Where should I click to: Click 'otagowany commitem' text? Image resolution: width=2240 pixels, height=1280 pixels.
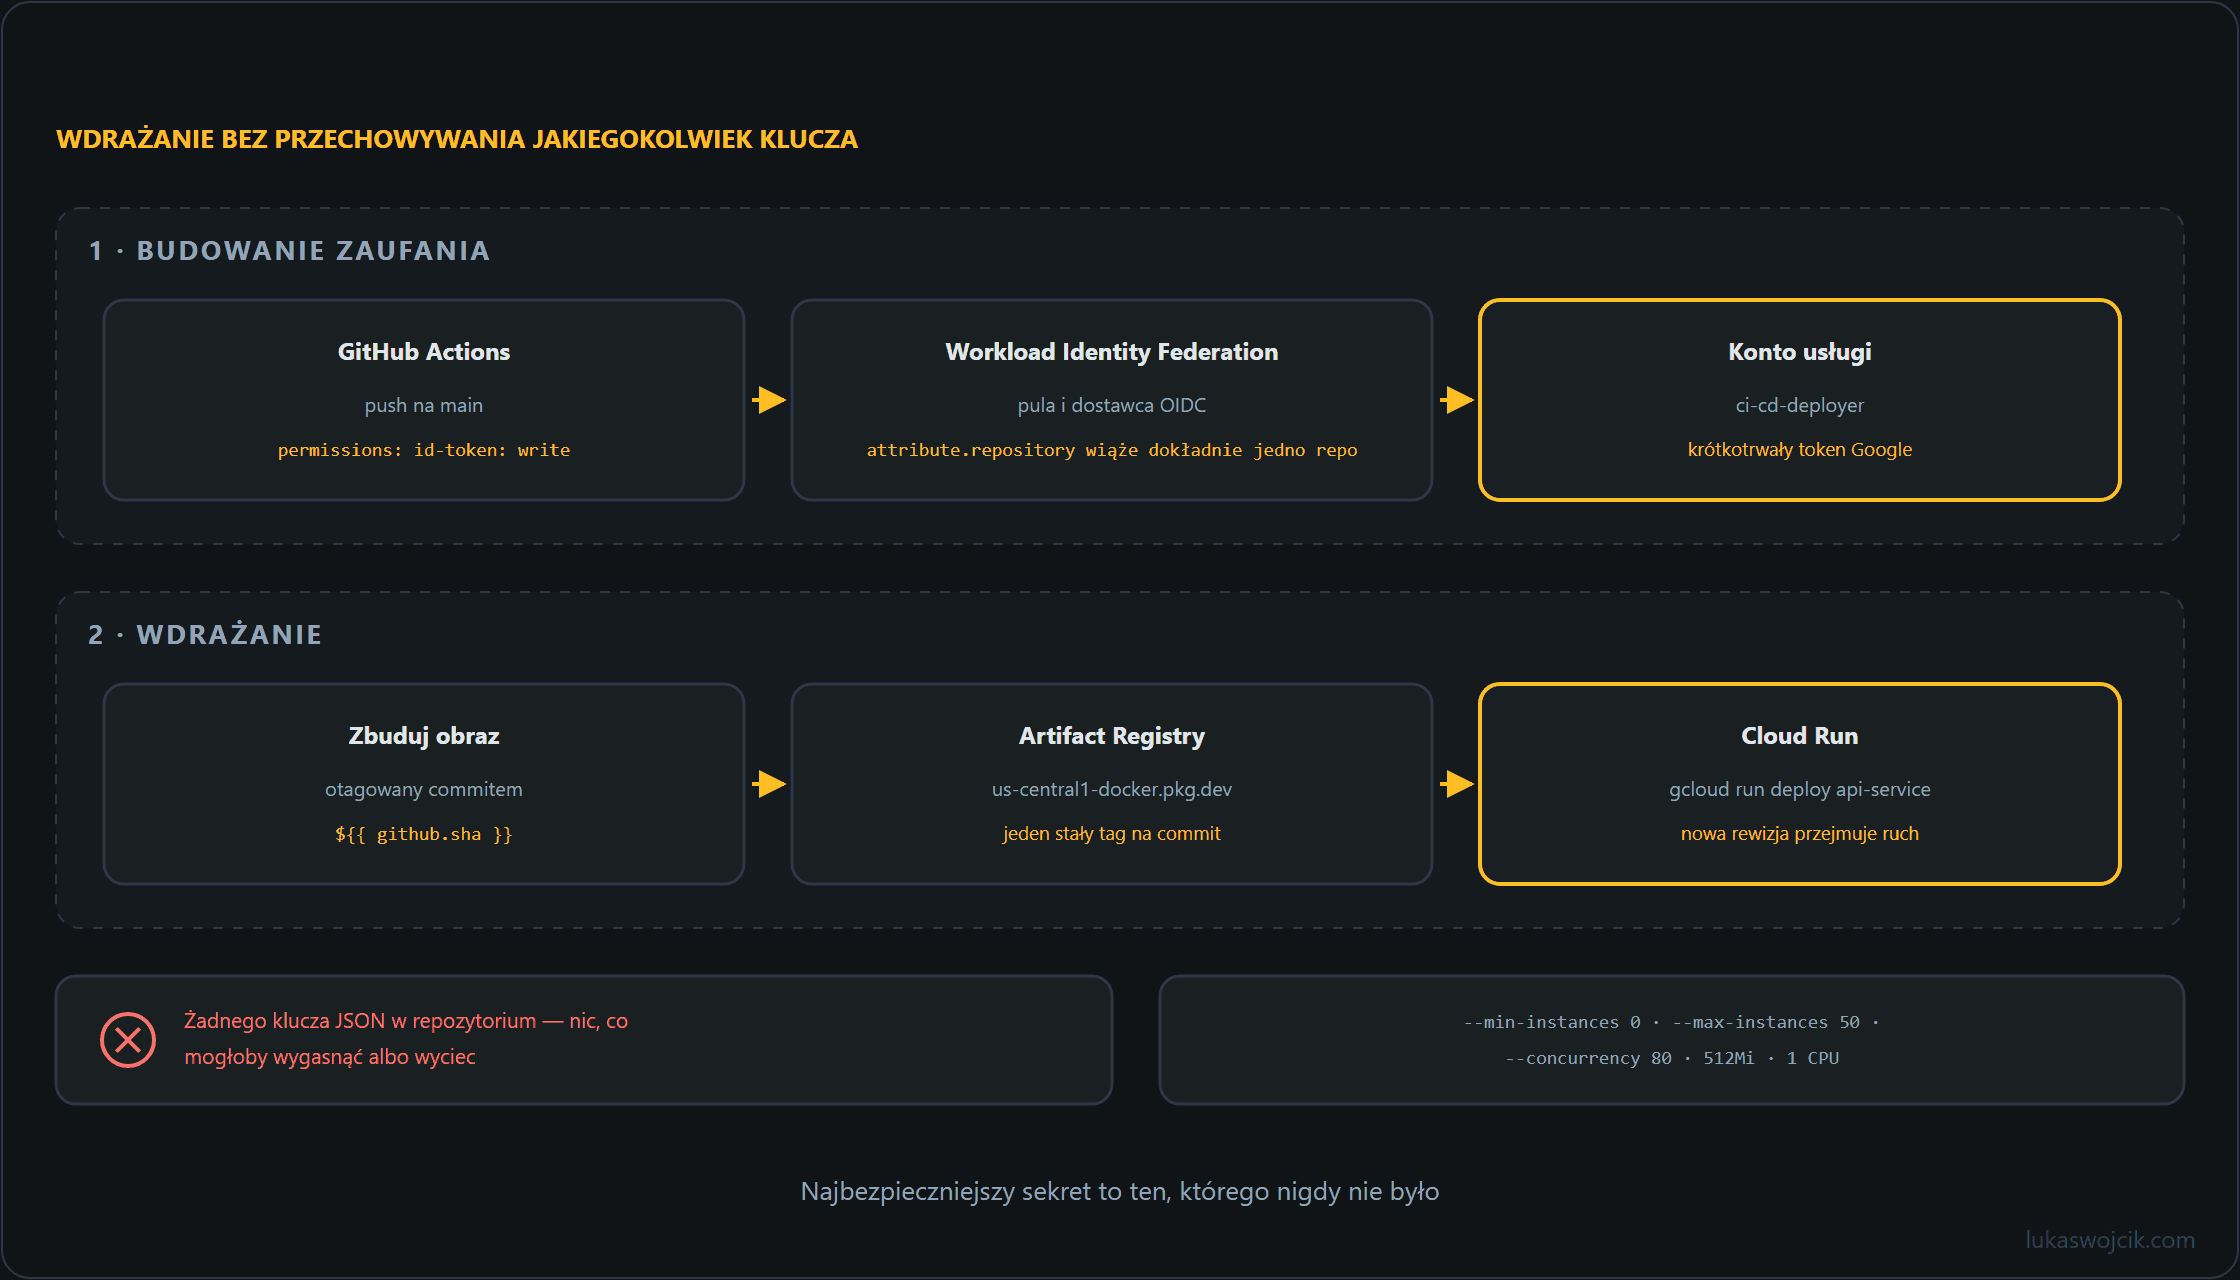(x=424, y=789)
